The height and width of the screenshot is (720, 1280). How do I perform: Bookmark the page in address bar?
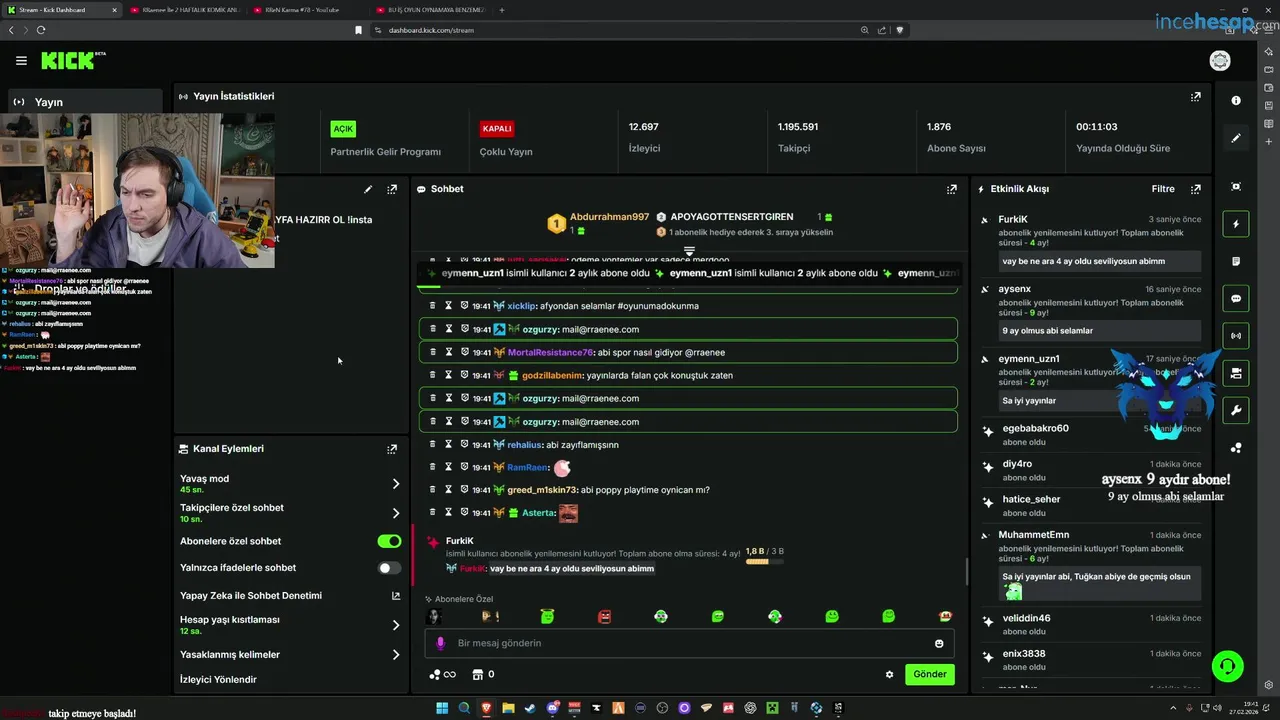tap(358, 30)
